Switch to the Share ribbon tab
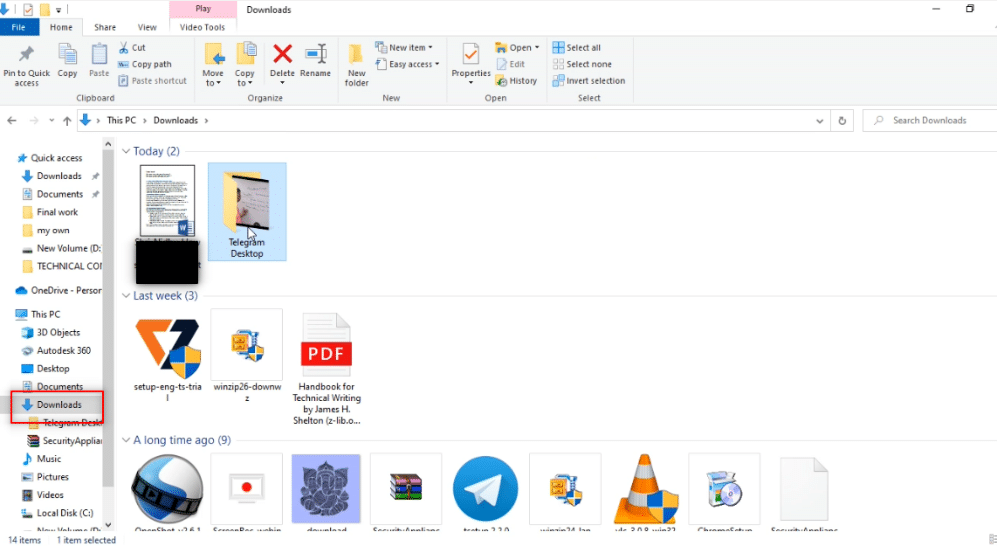 click(x=105, y=27)
